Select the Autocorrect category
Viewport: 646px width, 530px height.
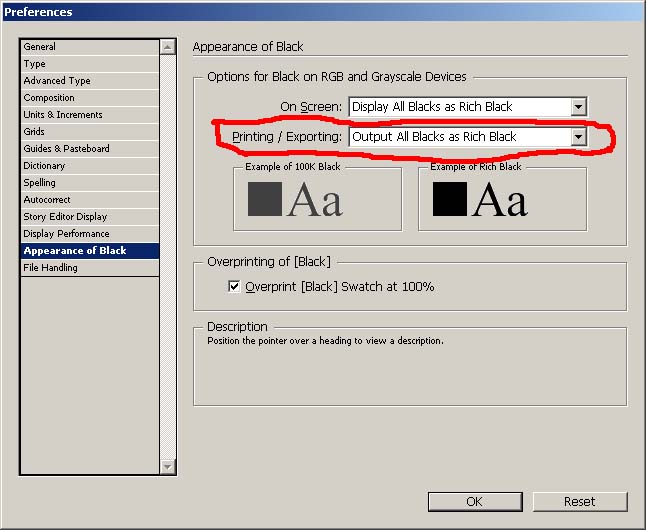pyautogui.click(x=90, y=199)
